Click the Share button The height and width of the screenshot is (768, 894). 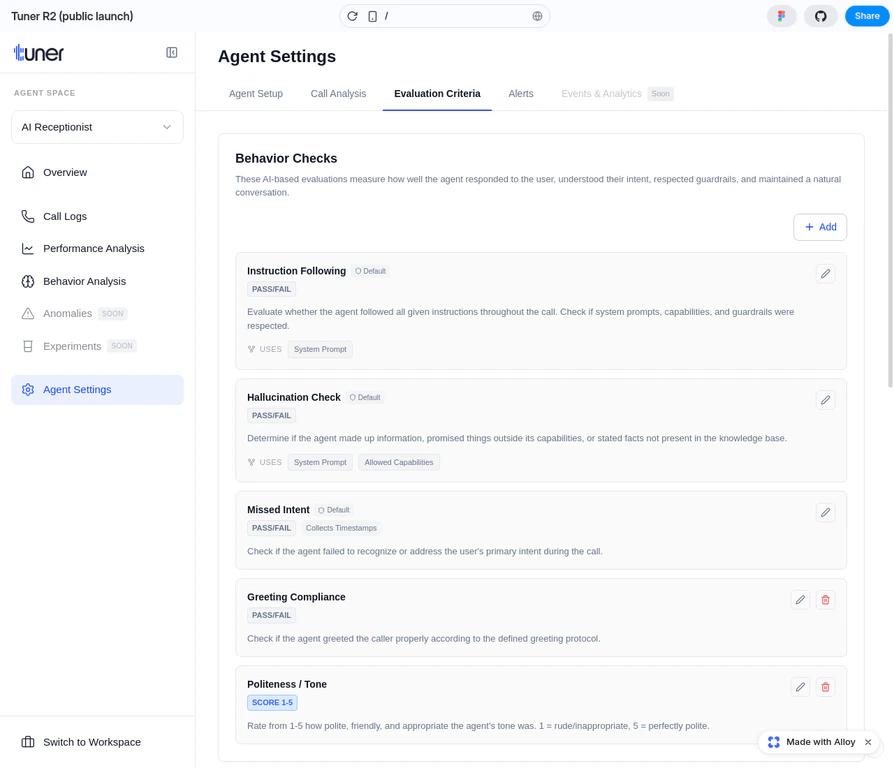(x=866, y=16)
